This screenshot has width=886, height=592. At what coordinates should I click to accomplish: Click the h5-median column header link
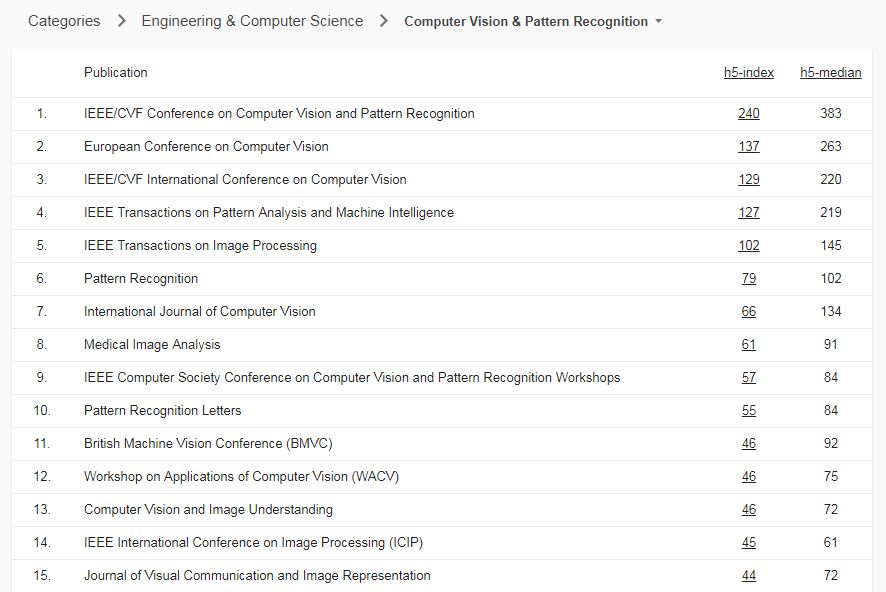[830, 72]
